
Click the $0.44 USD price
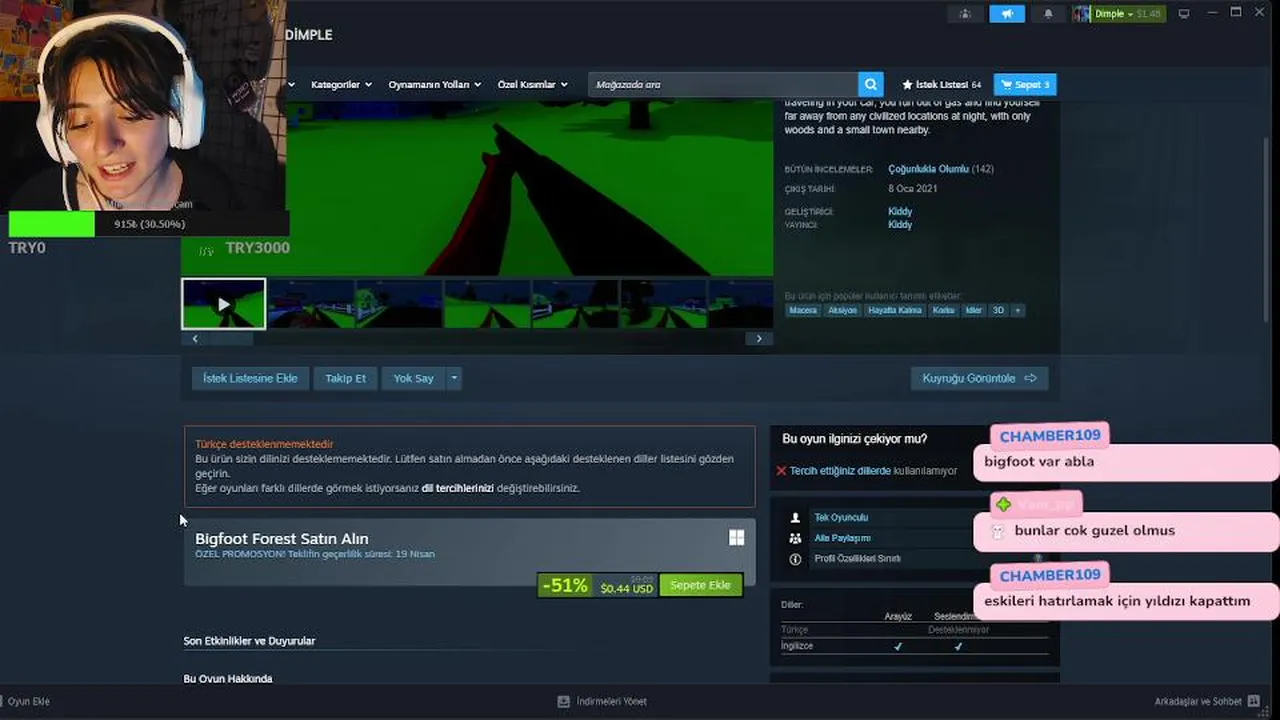point(627,589)
